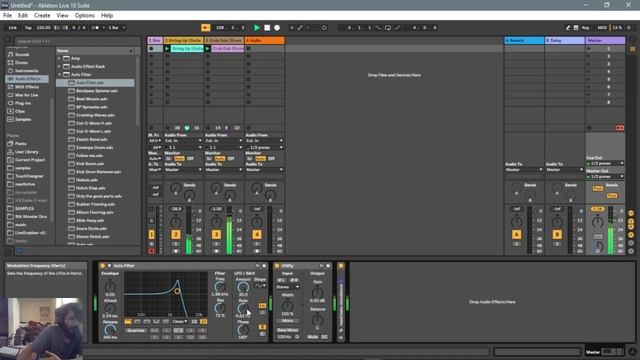
Task: Toggle track 3 activator button
Action: 216,235
